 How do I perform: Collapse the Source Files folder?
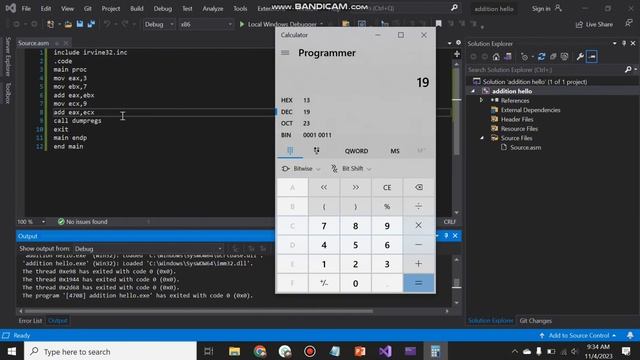(x=482, y=138)
